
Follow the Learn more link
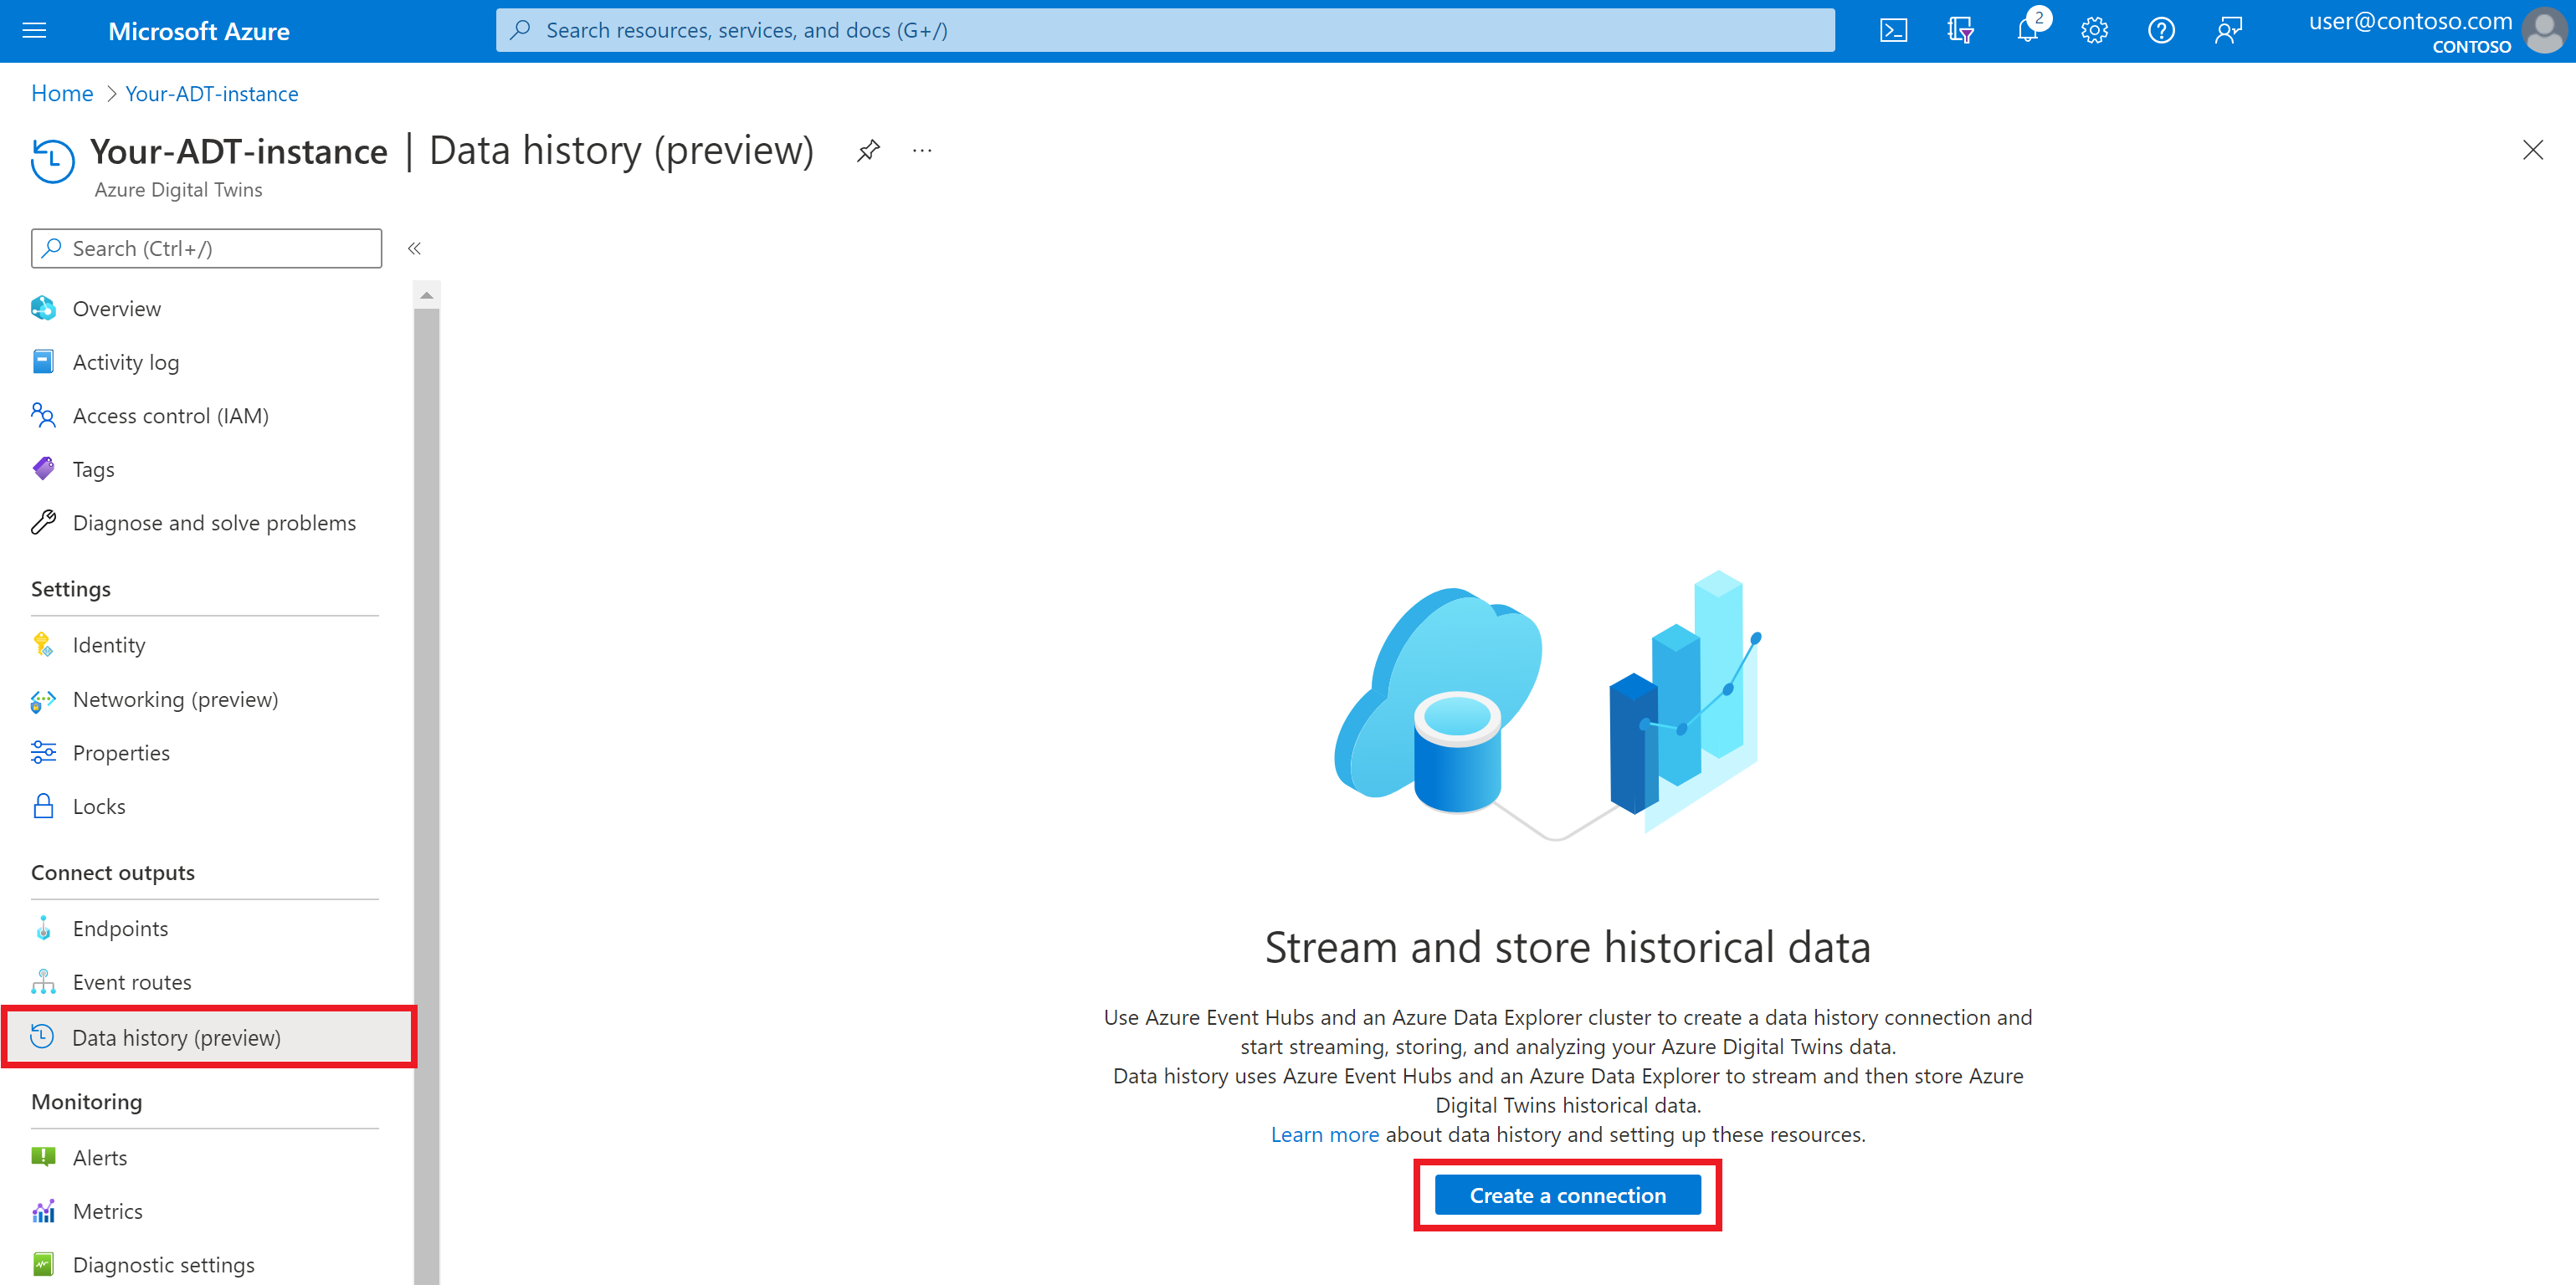pyautogui.click(x=1324, y=1134)
